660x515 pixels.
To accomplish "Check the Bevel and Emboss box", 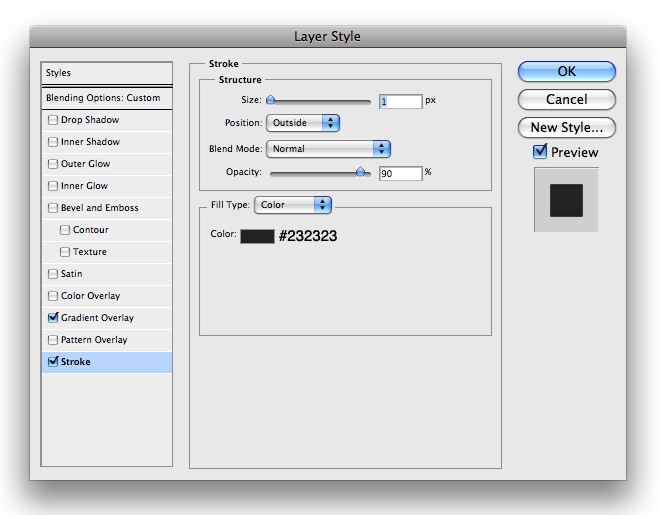I will 53,208.
